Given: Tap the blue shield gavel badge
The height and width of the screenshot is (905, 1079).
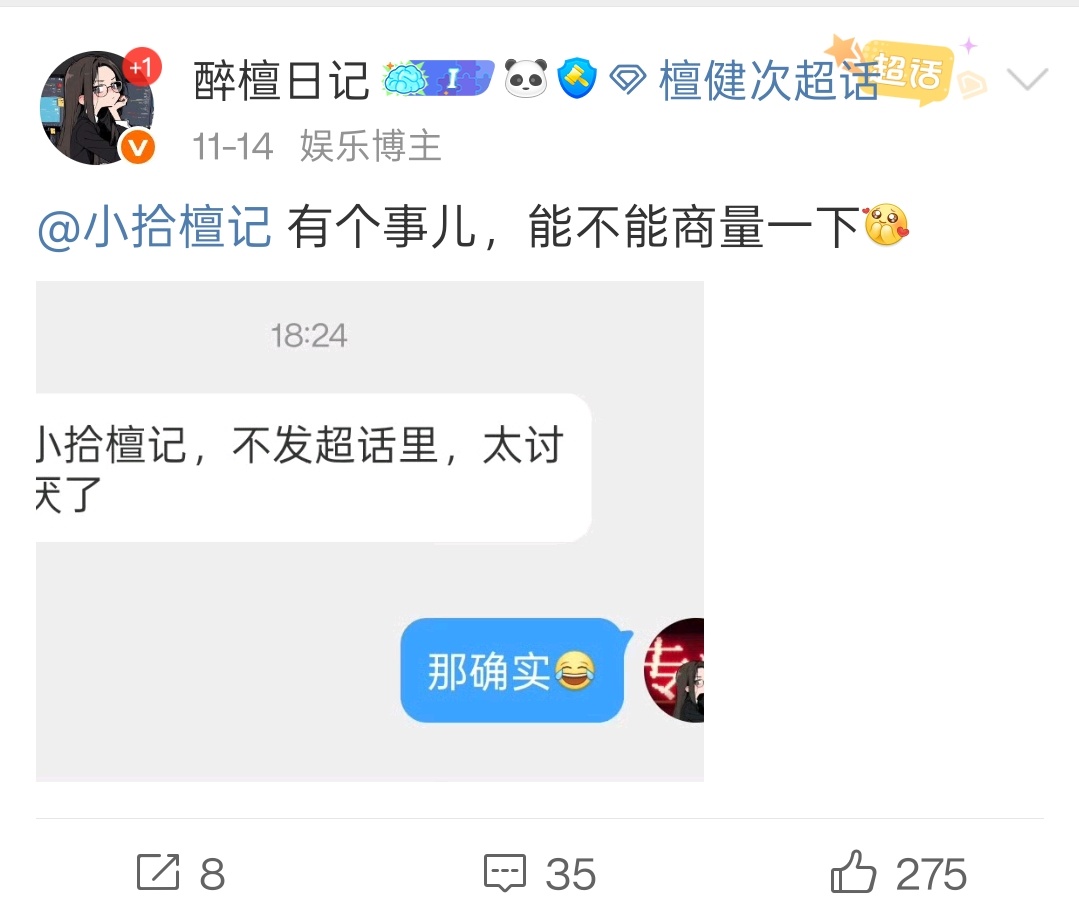Looking at the screenshot, I should click(x=577, y=78).
